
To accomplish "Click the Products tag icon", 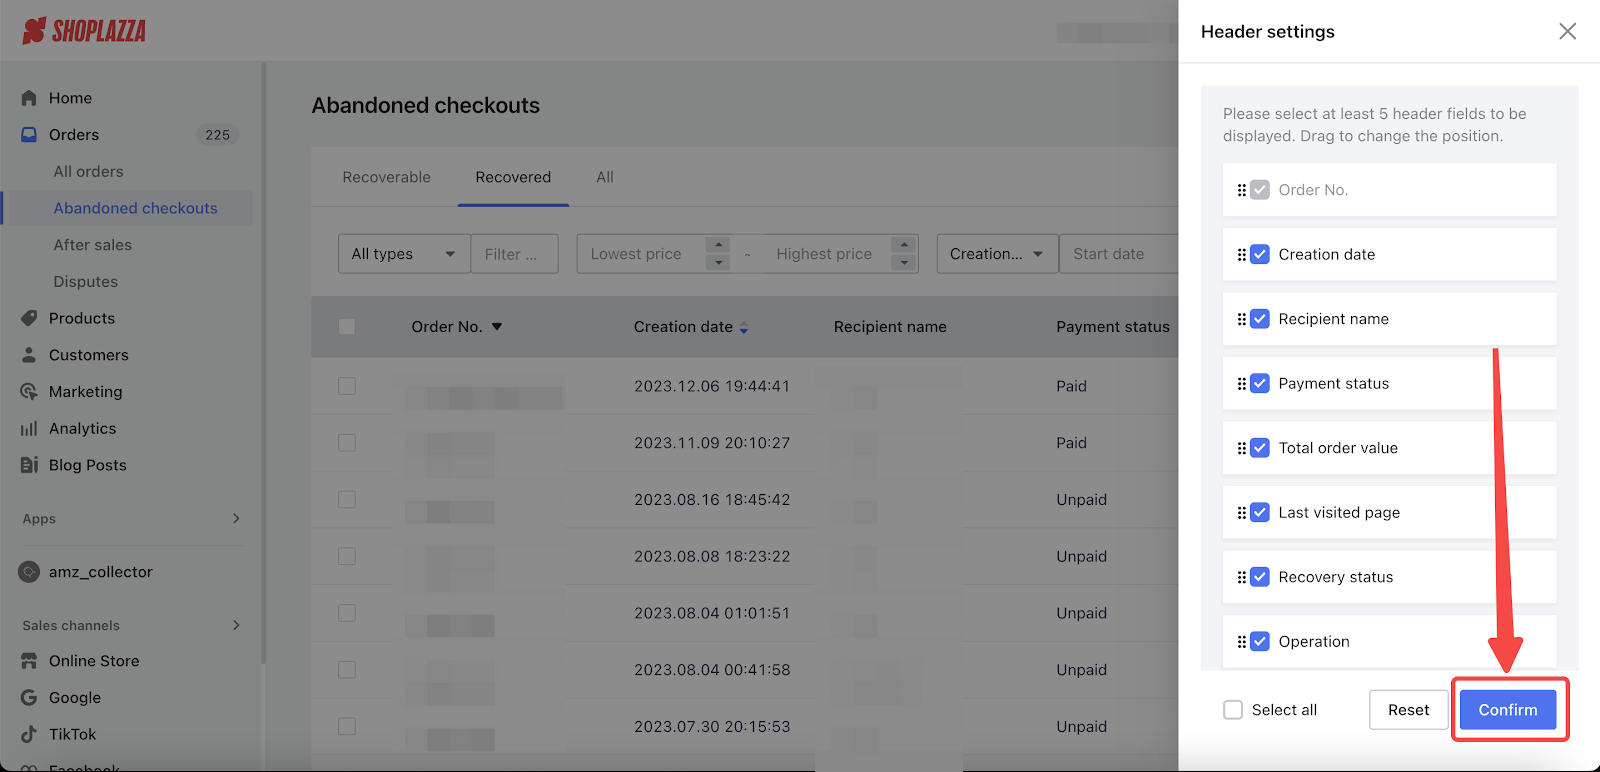I will pyautogui.click(x=29, y=318).
